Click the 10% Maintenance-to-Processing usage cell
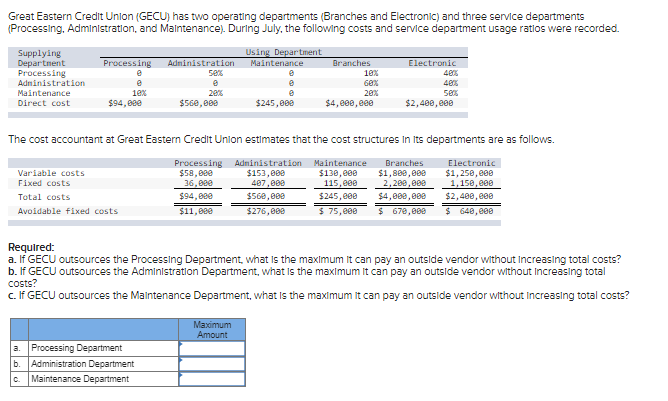The height and width of the screenshot is (401, 668). (139, 93)
